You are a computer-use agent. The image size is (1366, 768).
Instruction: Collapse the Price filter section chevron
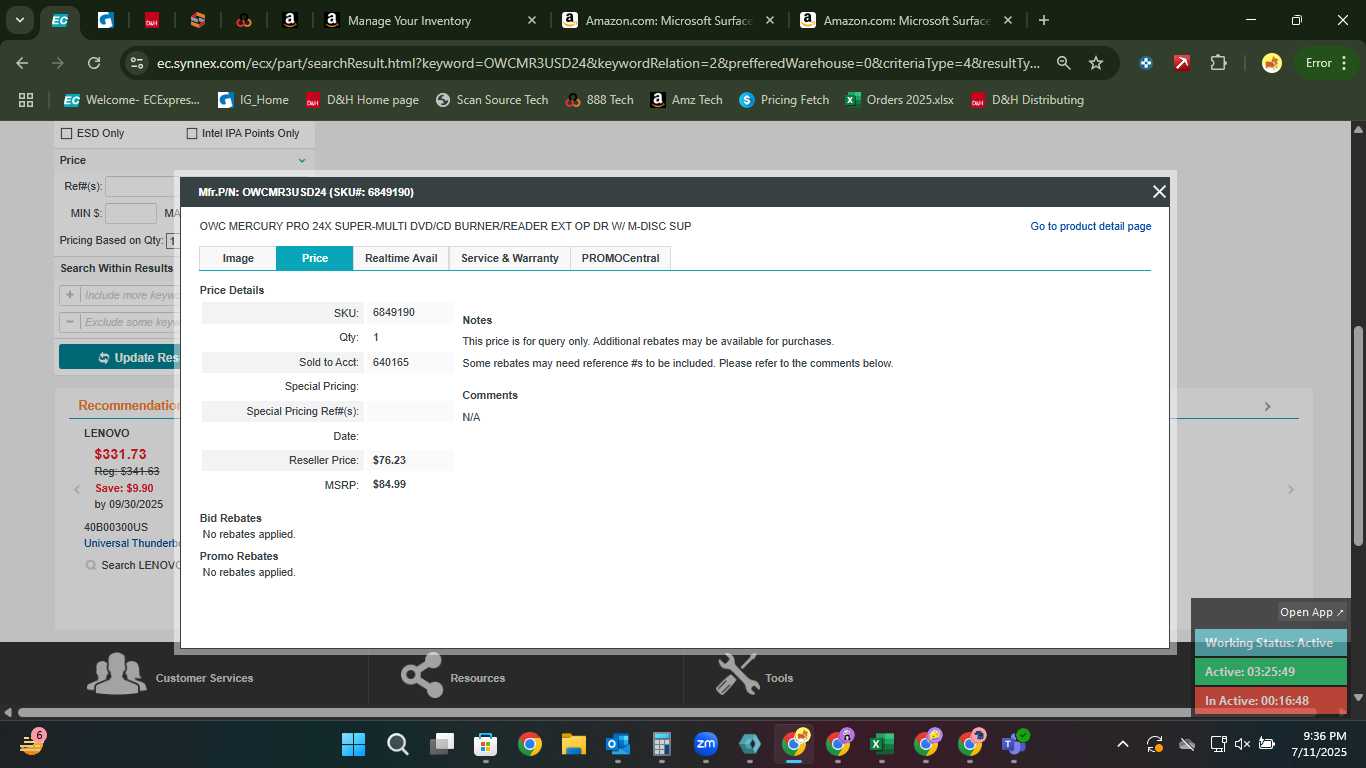302,160
